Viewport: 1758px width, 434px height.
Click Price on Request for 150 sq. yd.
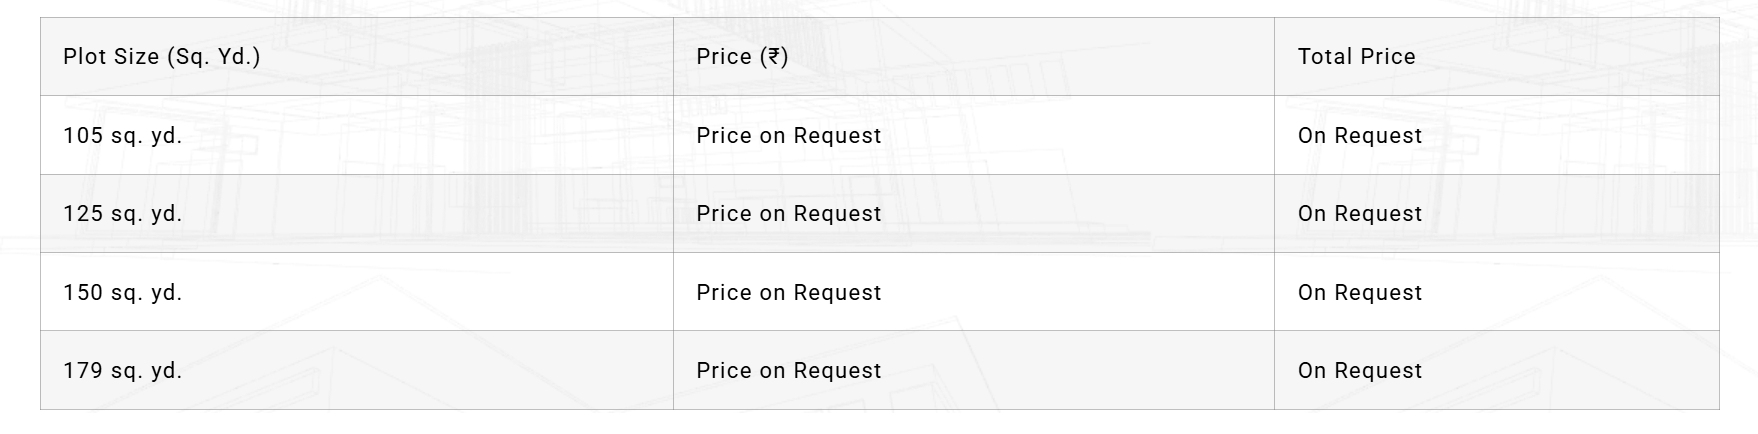789,293
